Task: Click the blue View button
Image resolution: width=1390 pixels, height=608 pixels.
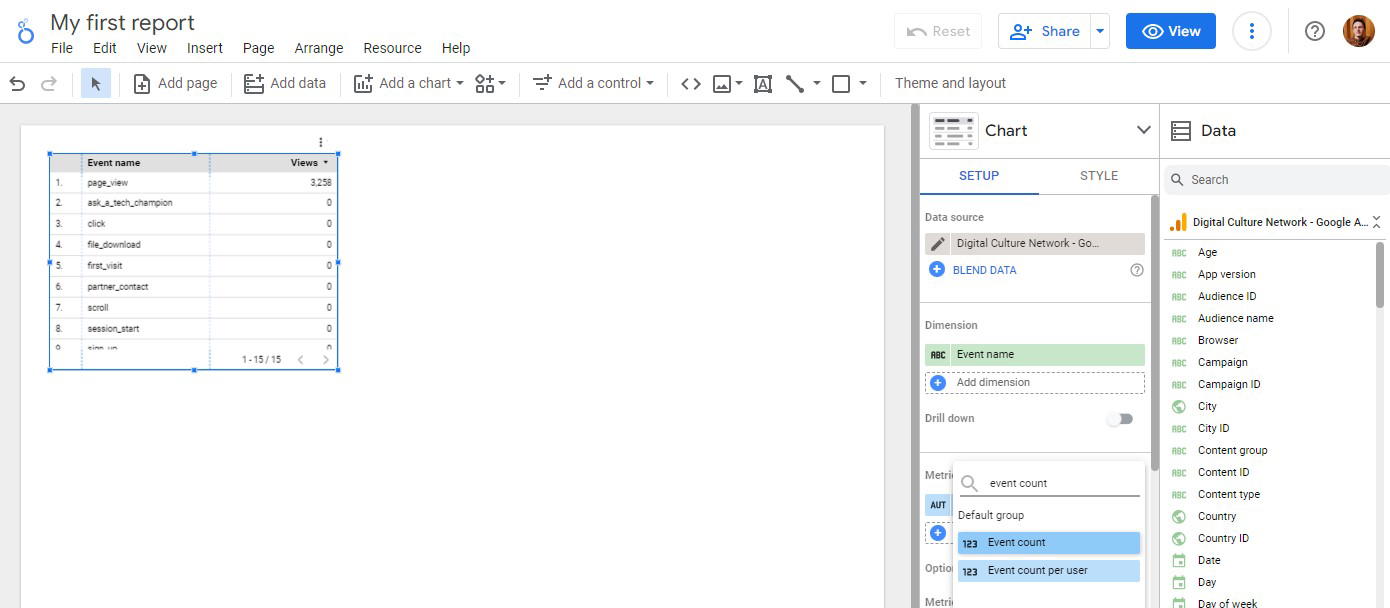Action: coord(1170,31)
